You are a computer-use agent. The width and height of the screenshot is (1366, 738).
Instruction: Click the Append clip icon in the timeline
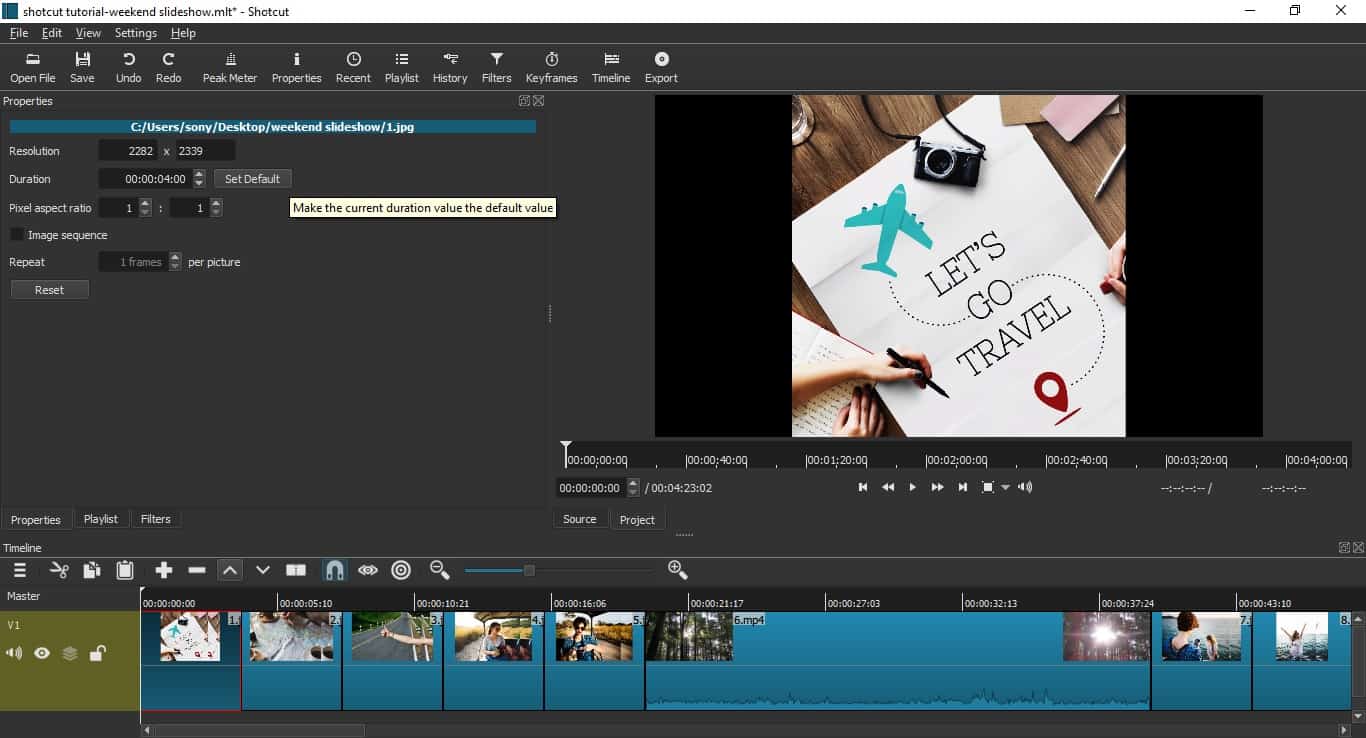(163, 570)
